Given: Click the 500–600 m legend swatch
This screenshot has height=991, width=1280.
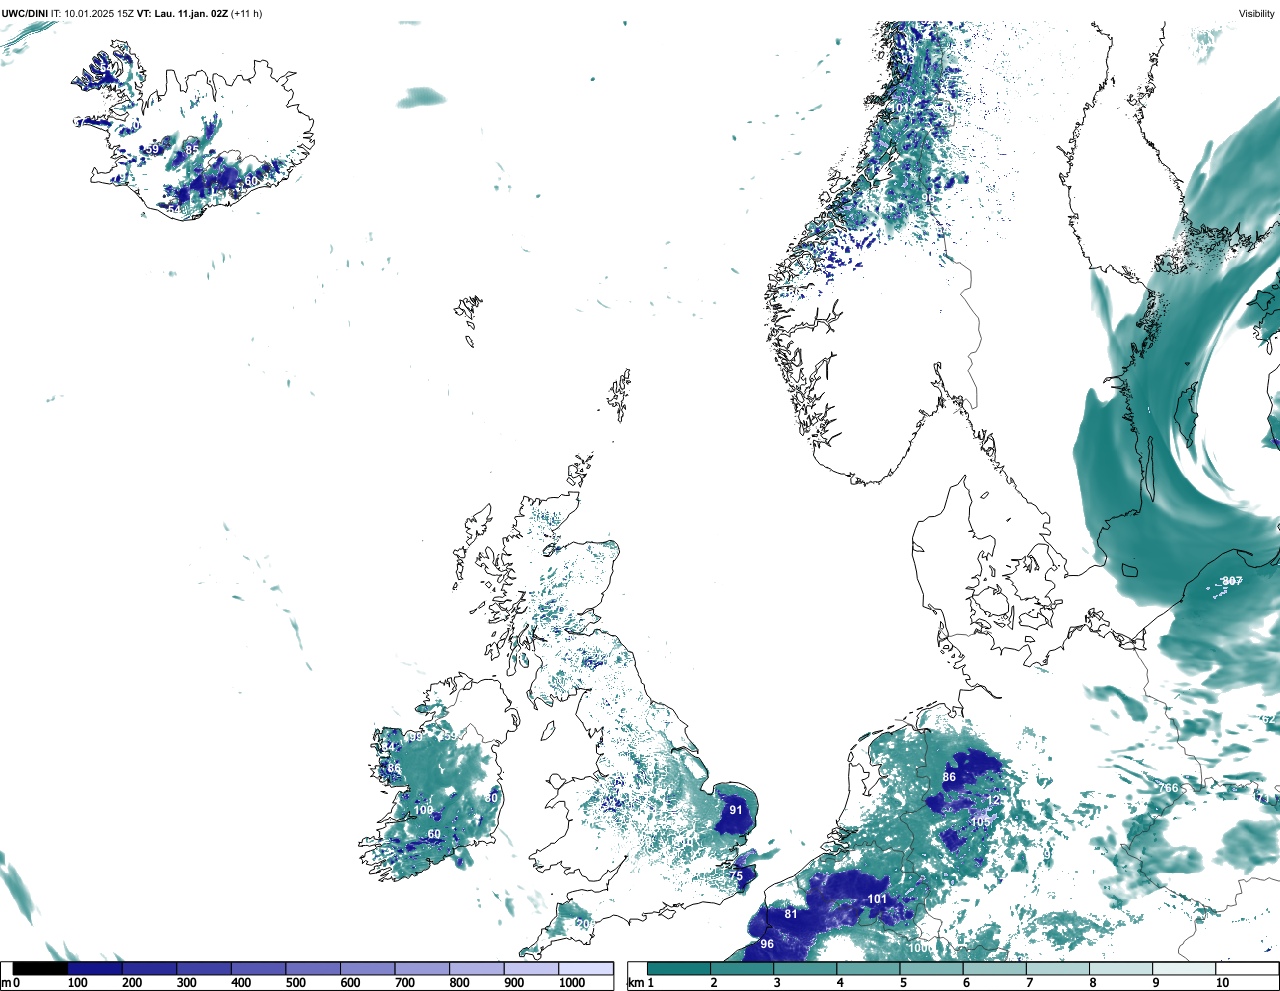Looking at the screenshot, I should (x=312, y=968).
